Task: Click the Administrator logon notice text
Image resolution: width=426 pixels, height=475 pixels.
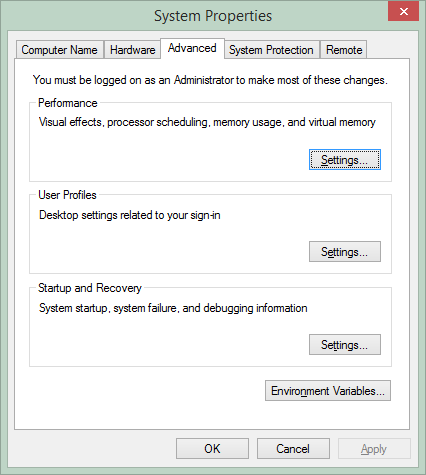Action: pyautogui.click(x=210, y=80)
